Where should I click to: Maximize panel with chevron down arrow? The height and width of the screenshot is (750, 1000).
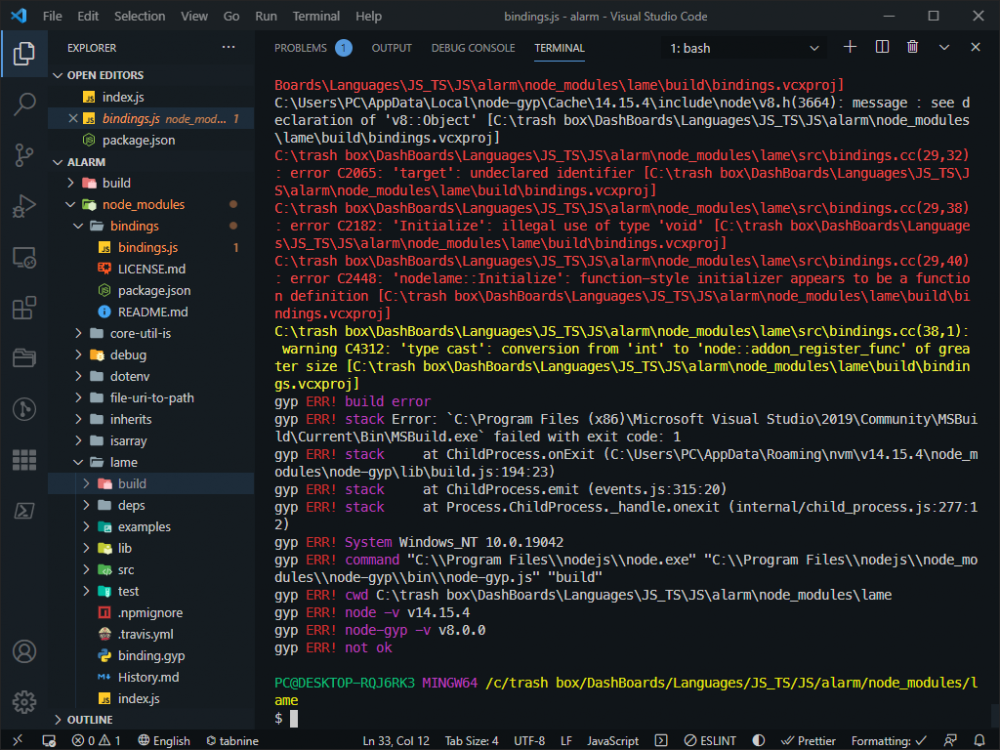pos(944,47)
